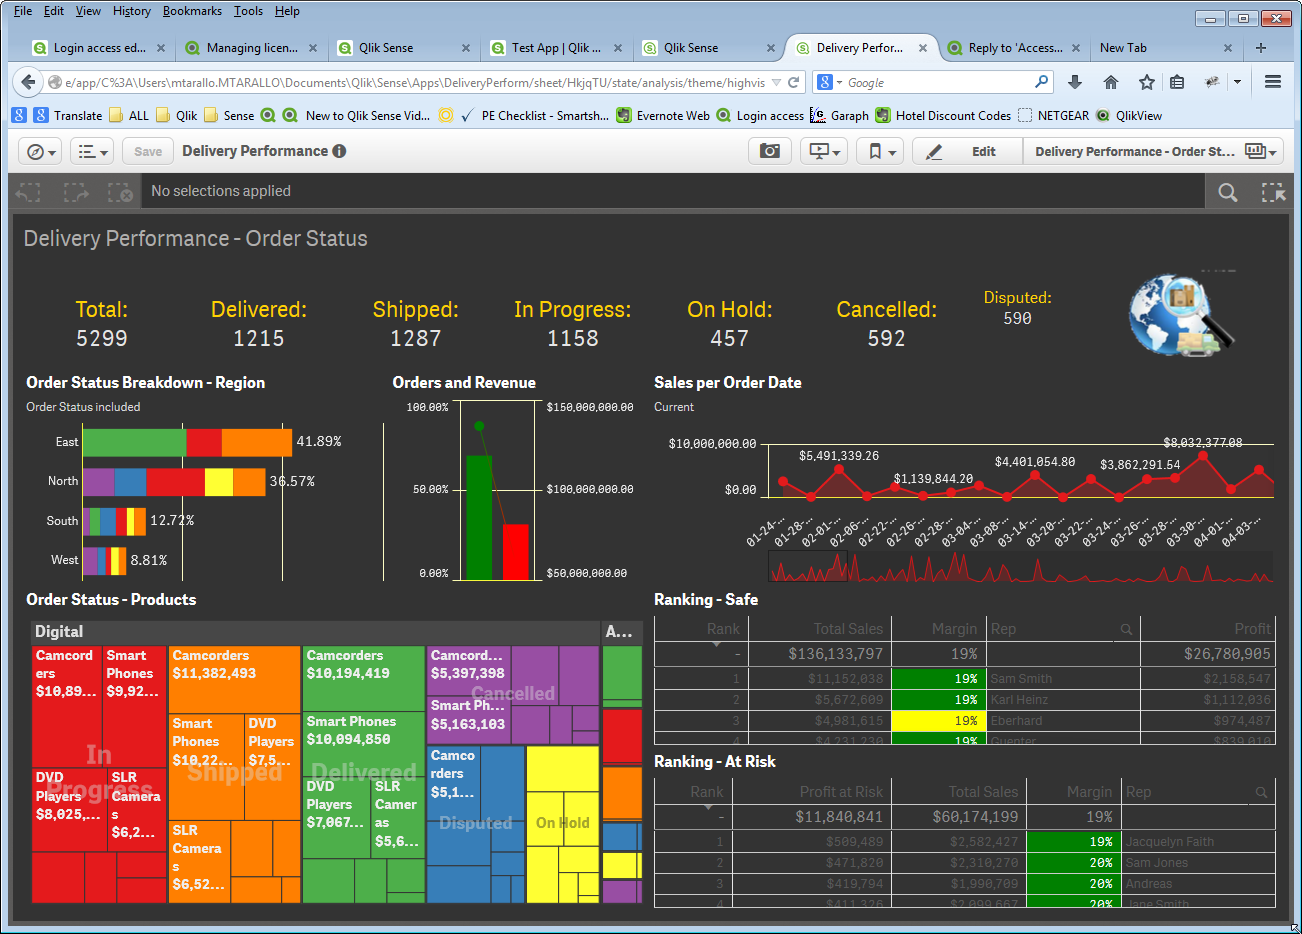Open the browser hamburger menu

click(1273, 82)
